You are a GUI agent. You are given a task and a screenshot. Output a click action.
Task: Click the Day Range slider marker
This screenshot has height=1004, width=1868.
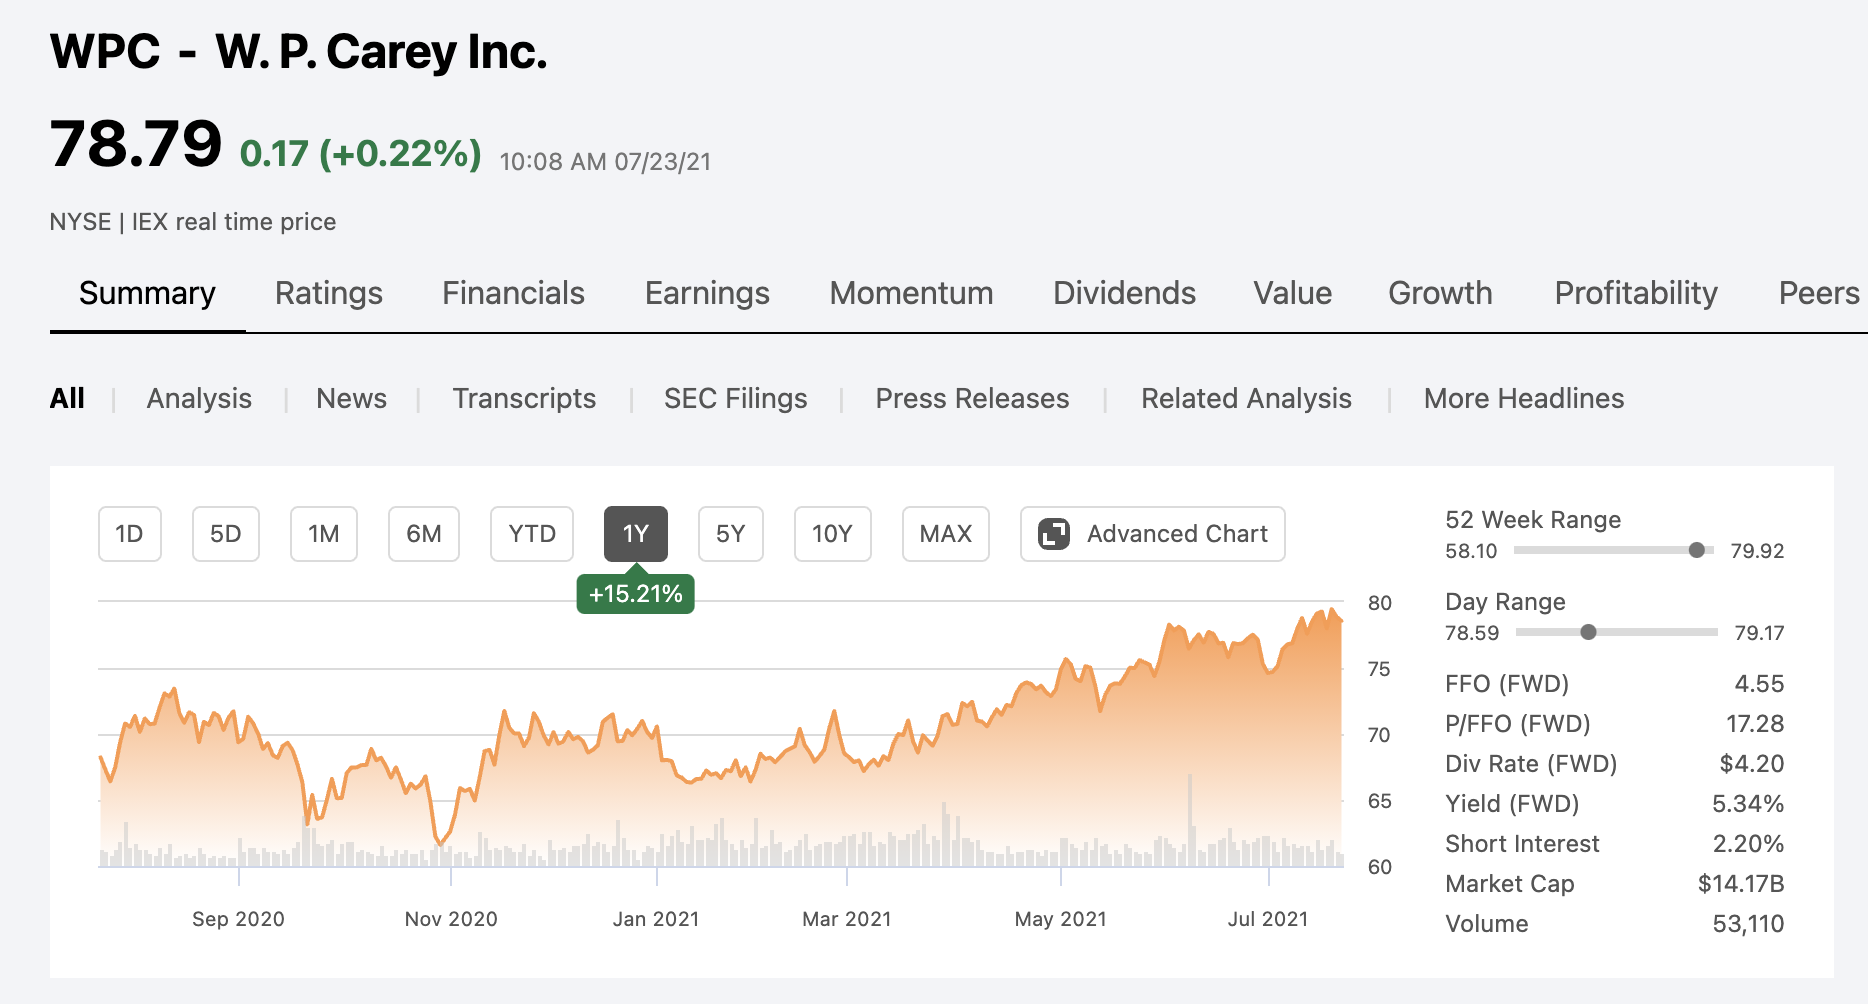[1588, 632]
